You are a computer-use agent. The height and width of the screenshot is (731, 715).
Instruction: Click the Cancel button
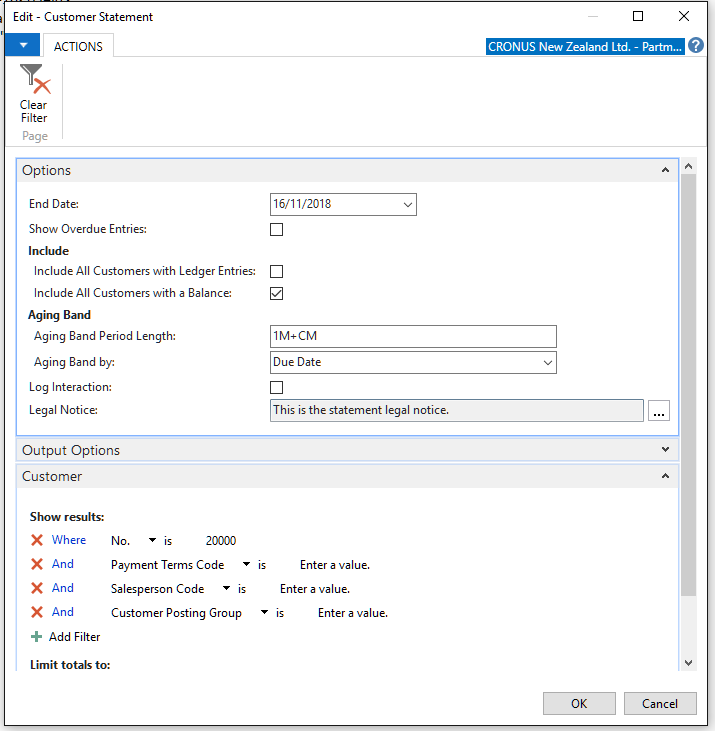click(x=660, y=703)
